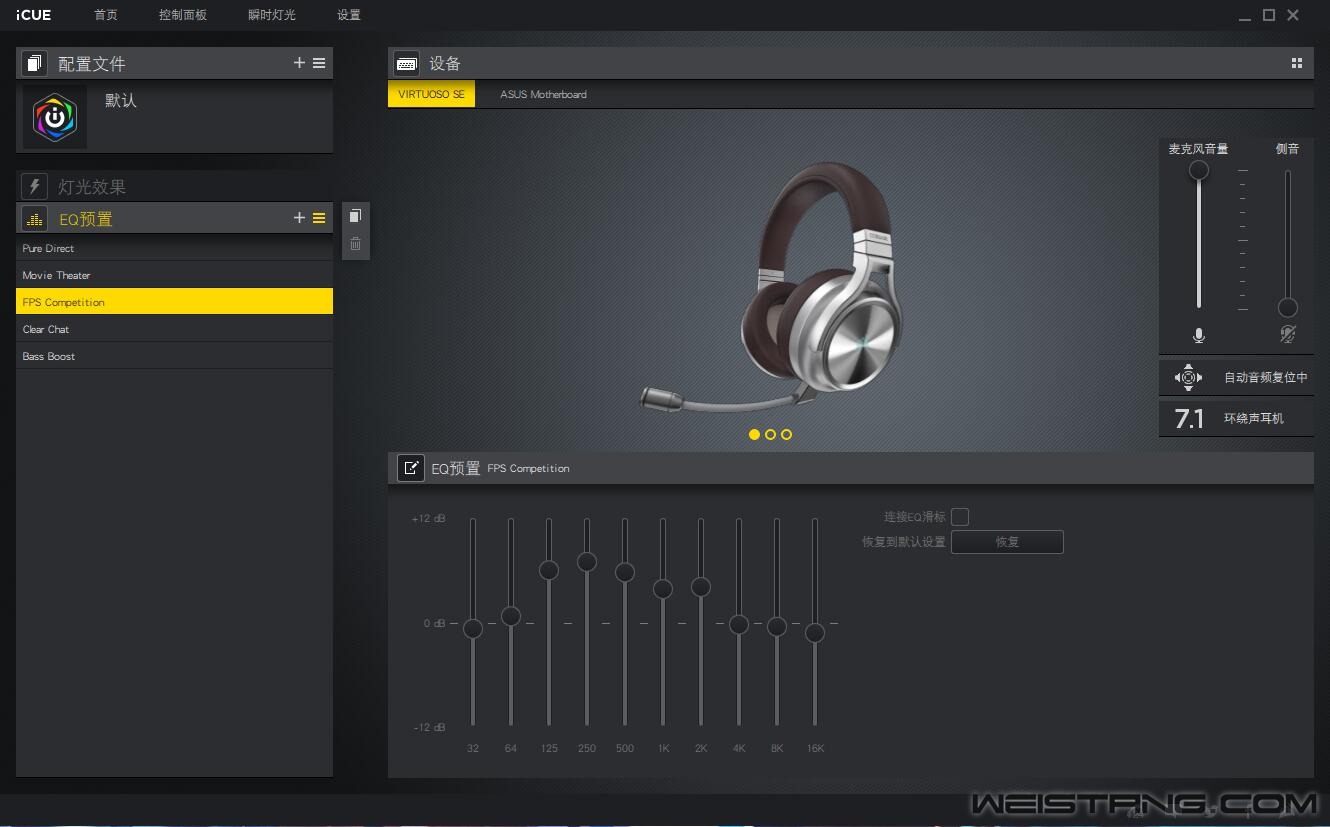
Task: Click the 环绕声耳机 label
Action: (1254, 418)
